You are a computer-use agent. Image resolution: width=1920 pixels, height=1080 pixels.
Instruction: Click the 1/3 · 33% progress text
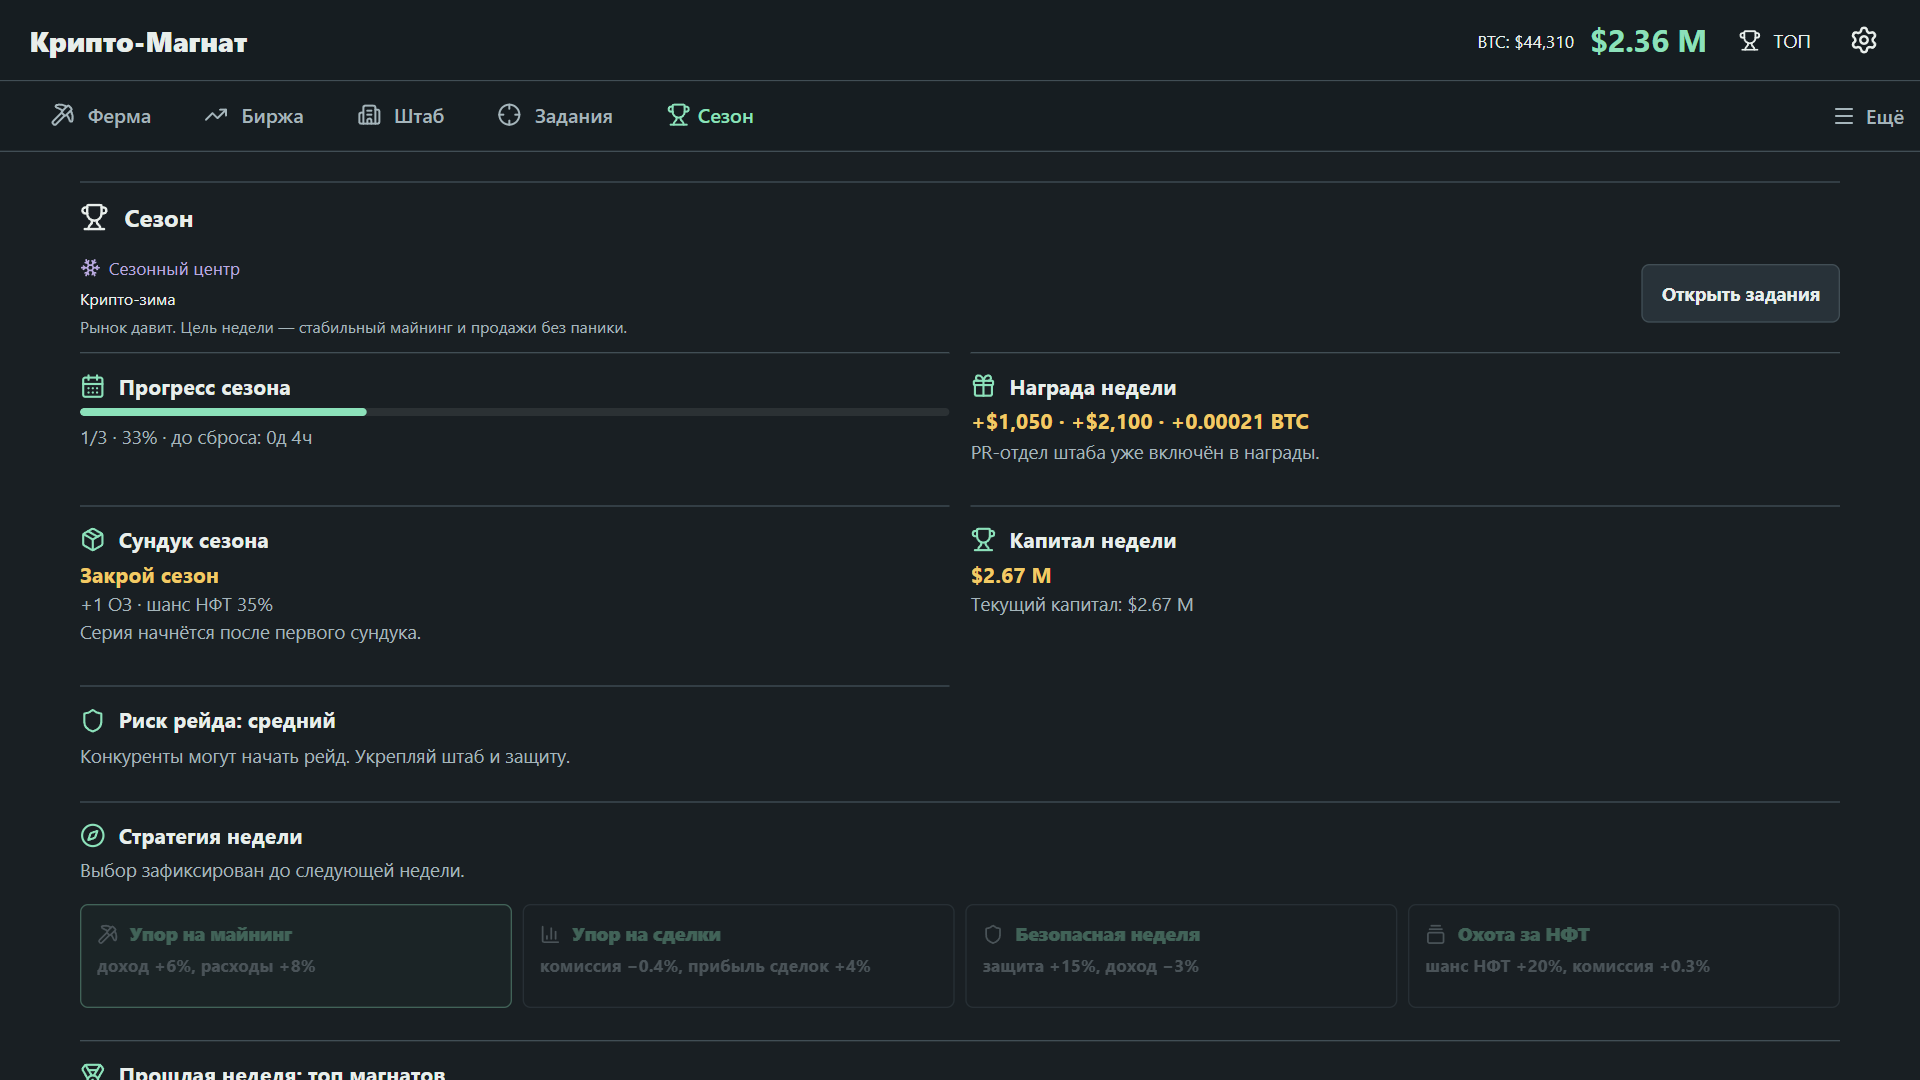pyautogui.click(x=196, y=438)
